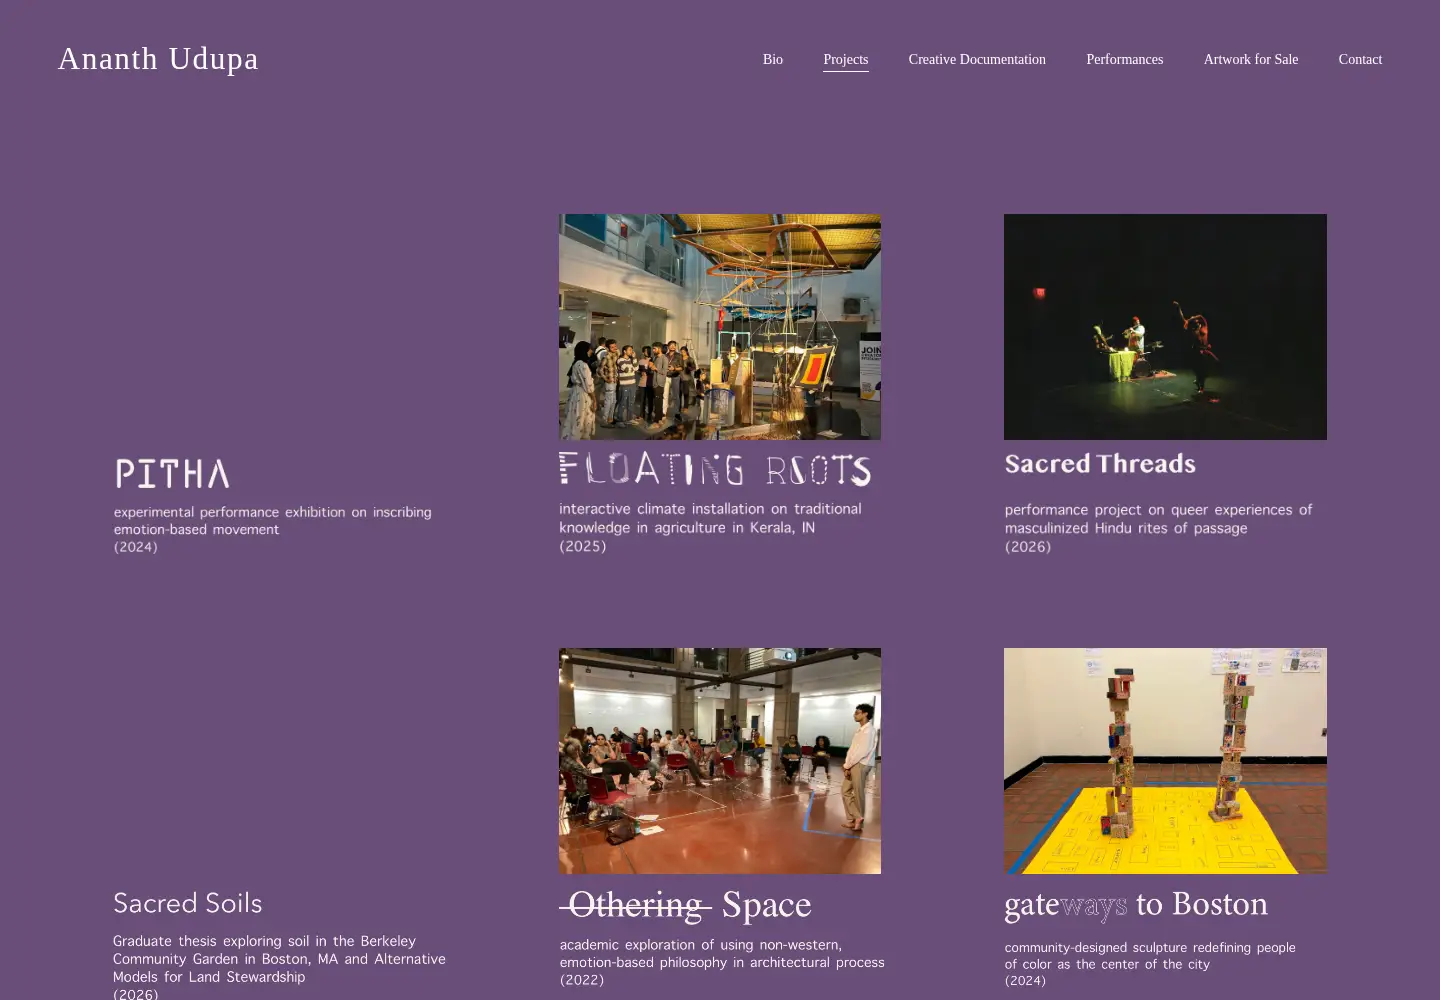Viewport: 1440px width, 1000px height.
Task: Click text 'academic exploration of using non-western'
Action: [701, 945]
